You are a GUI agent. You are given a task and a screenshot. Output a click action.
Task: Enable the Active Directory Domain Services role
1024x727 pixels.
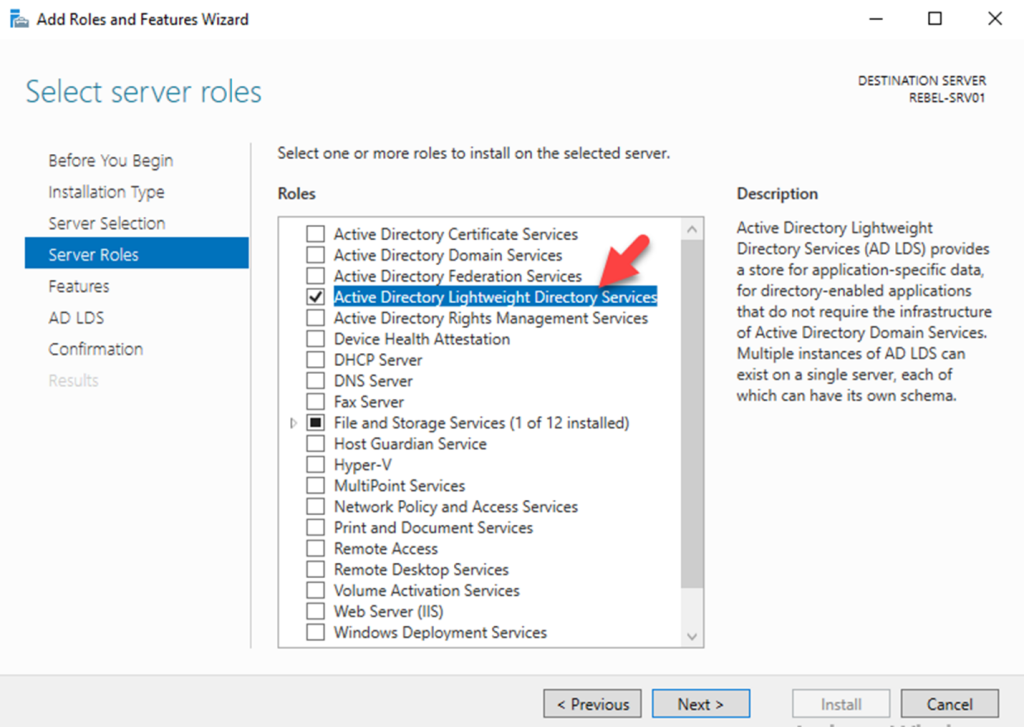click(316, 255)
